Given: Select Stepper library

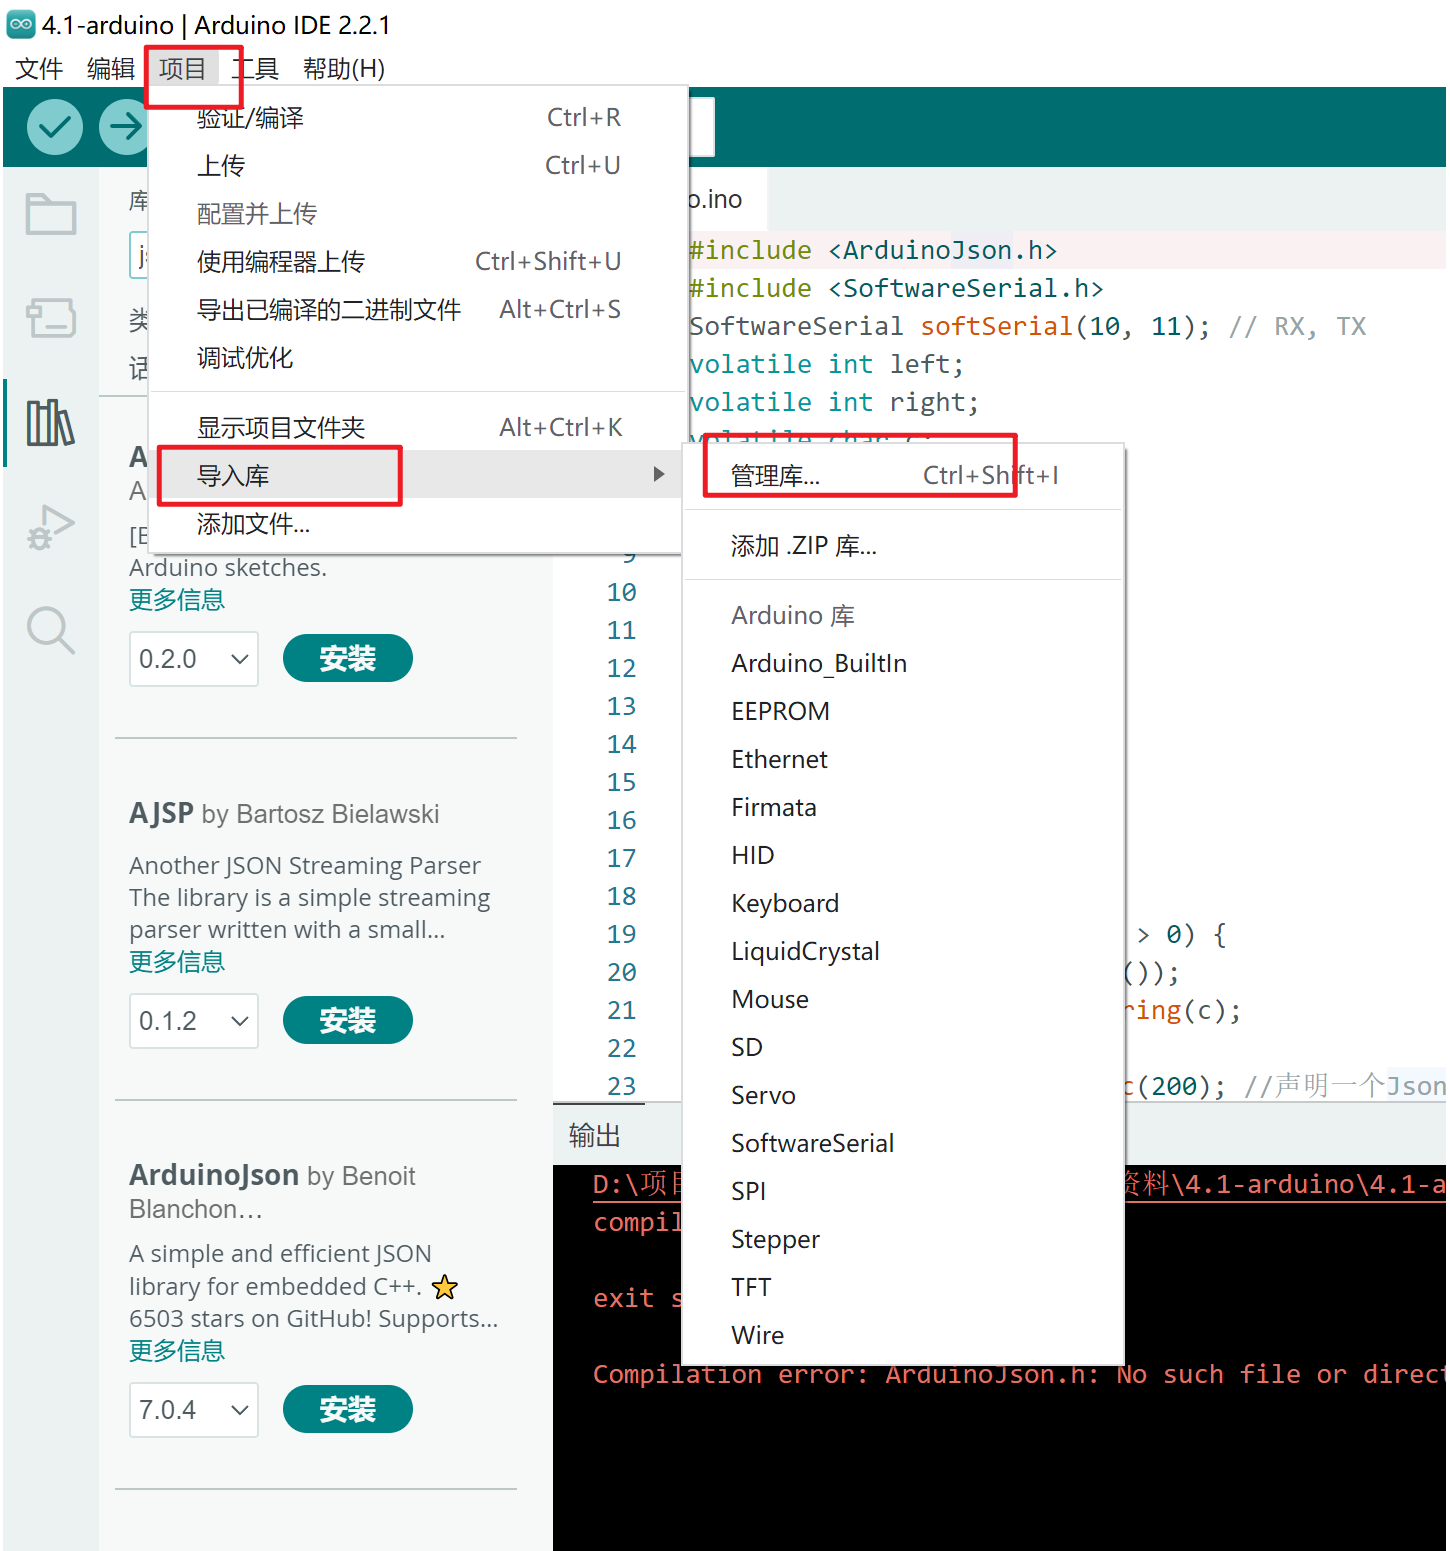Looking at the screenshot, I should pos(904,1240).
